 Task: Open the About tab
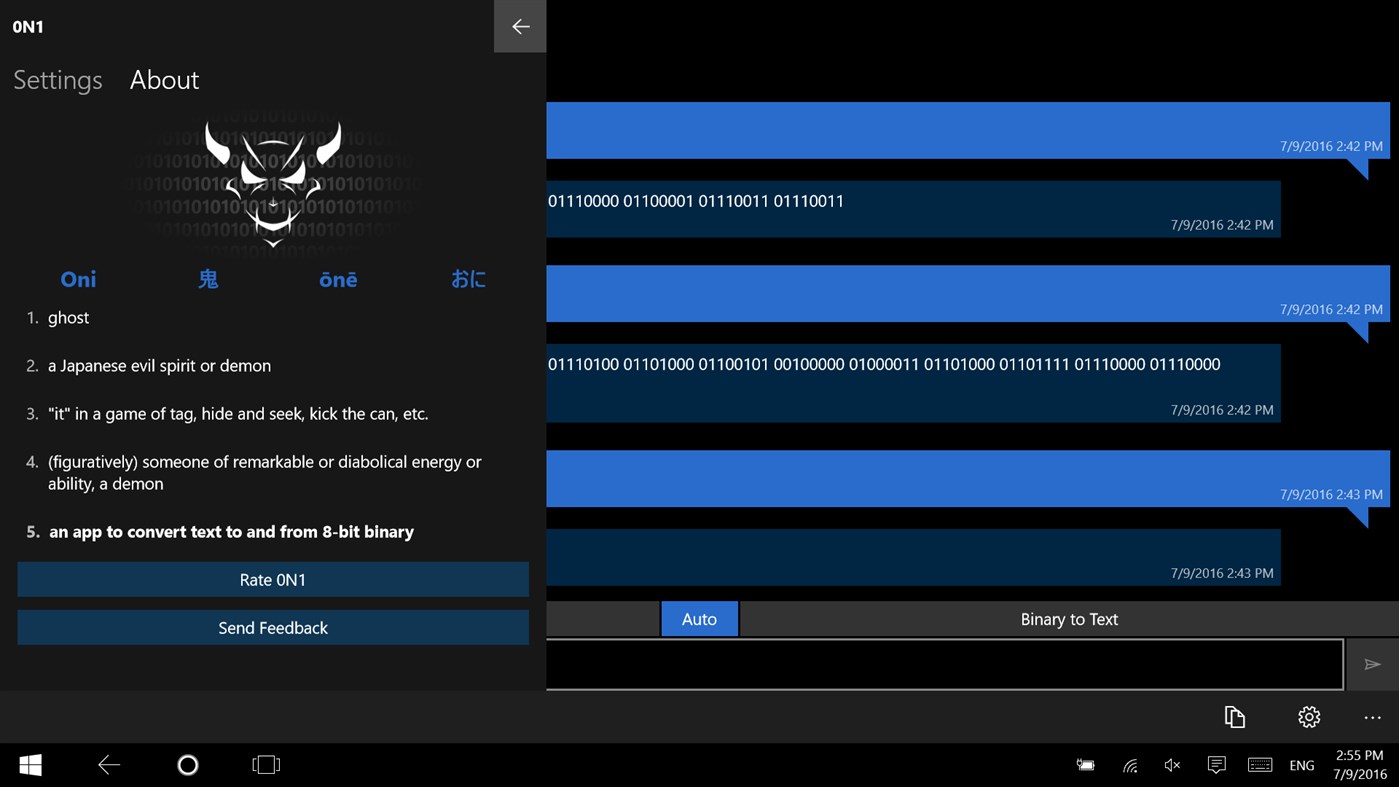tap(163, 79)
